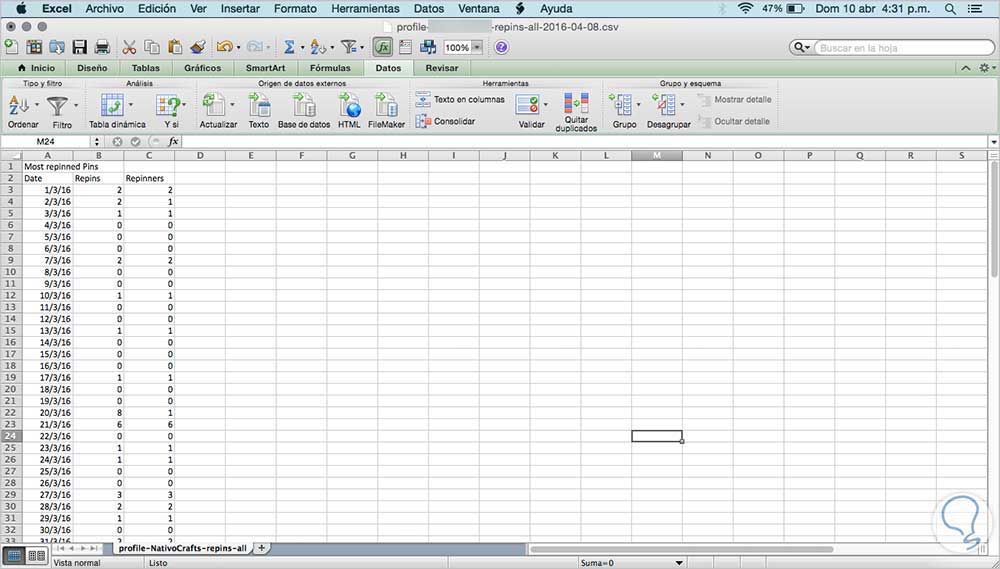The width and height of the screenshot is (1000, 569).
Task: Open the media browser icon
Action: [x=428, y=47]
